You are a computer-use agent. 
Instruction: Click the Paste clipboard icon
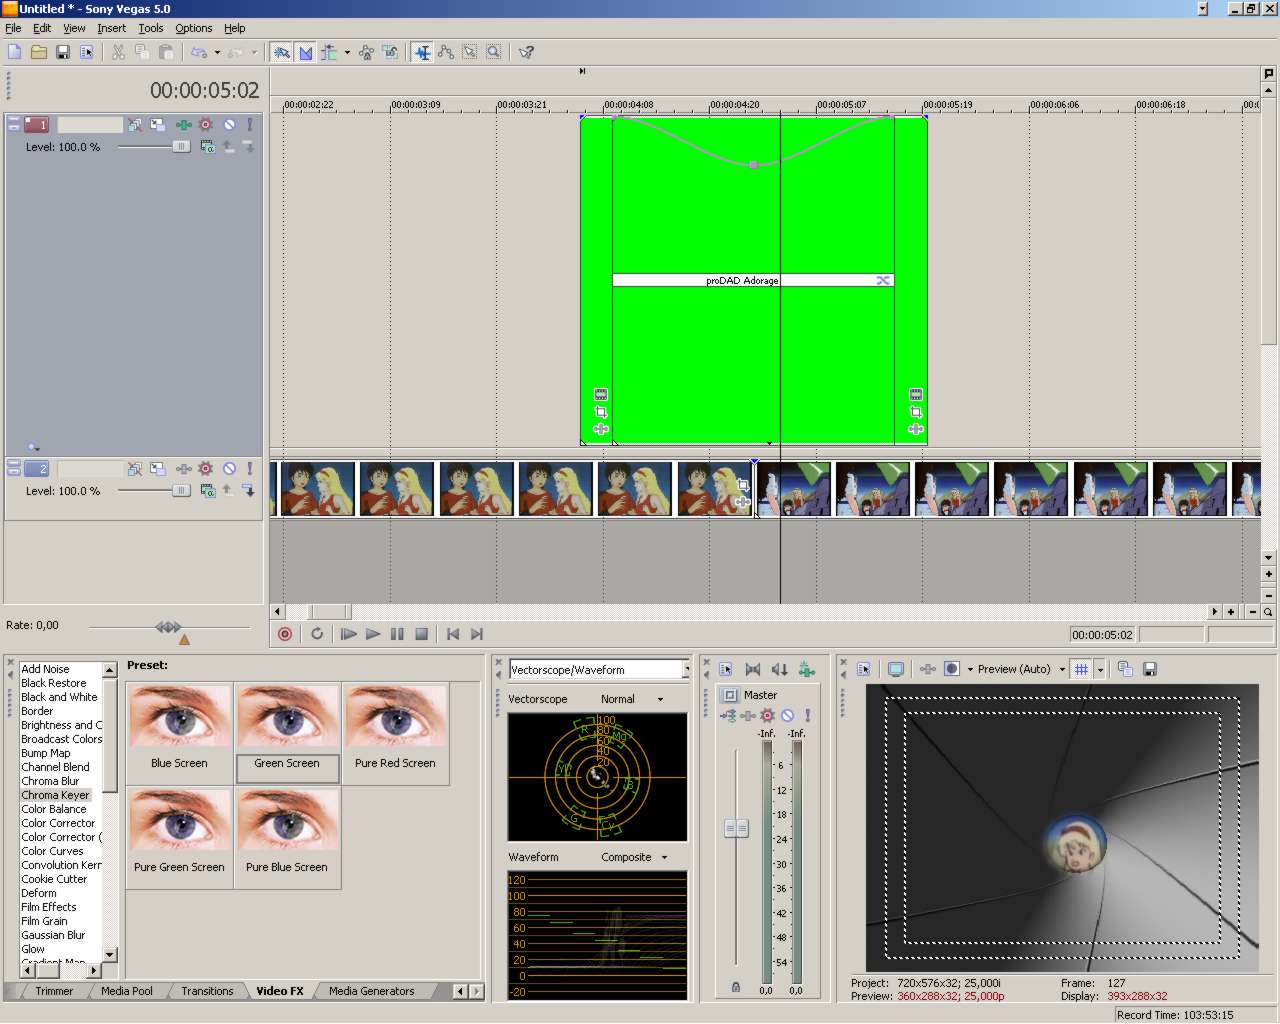click(166, 52)
